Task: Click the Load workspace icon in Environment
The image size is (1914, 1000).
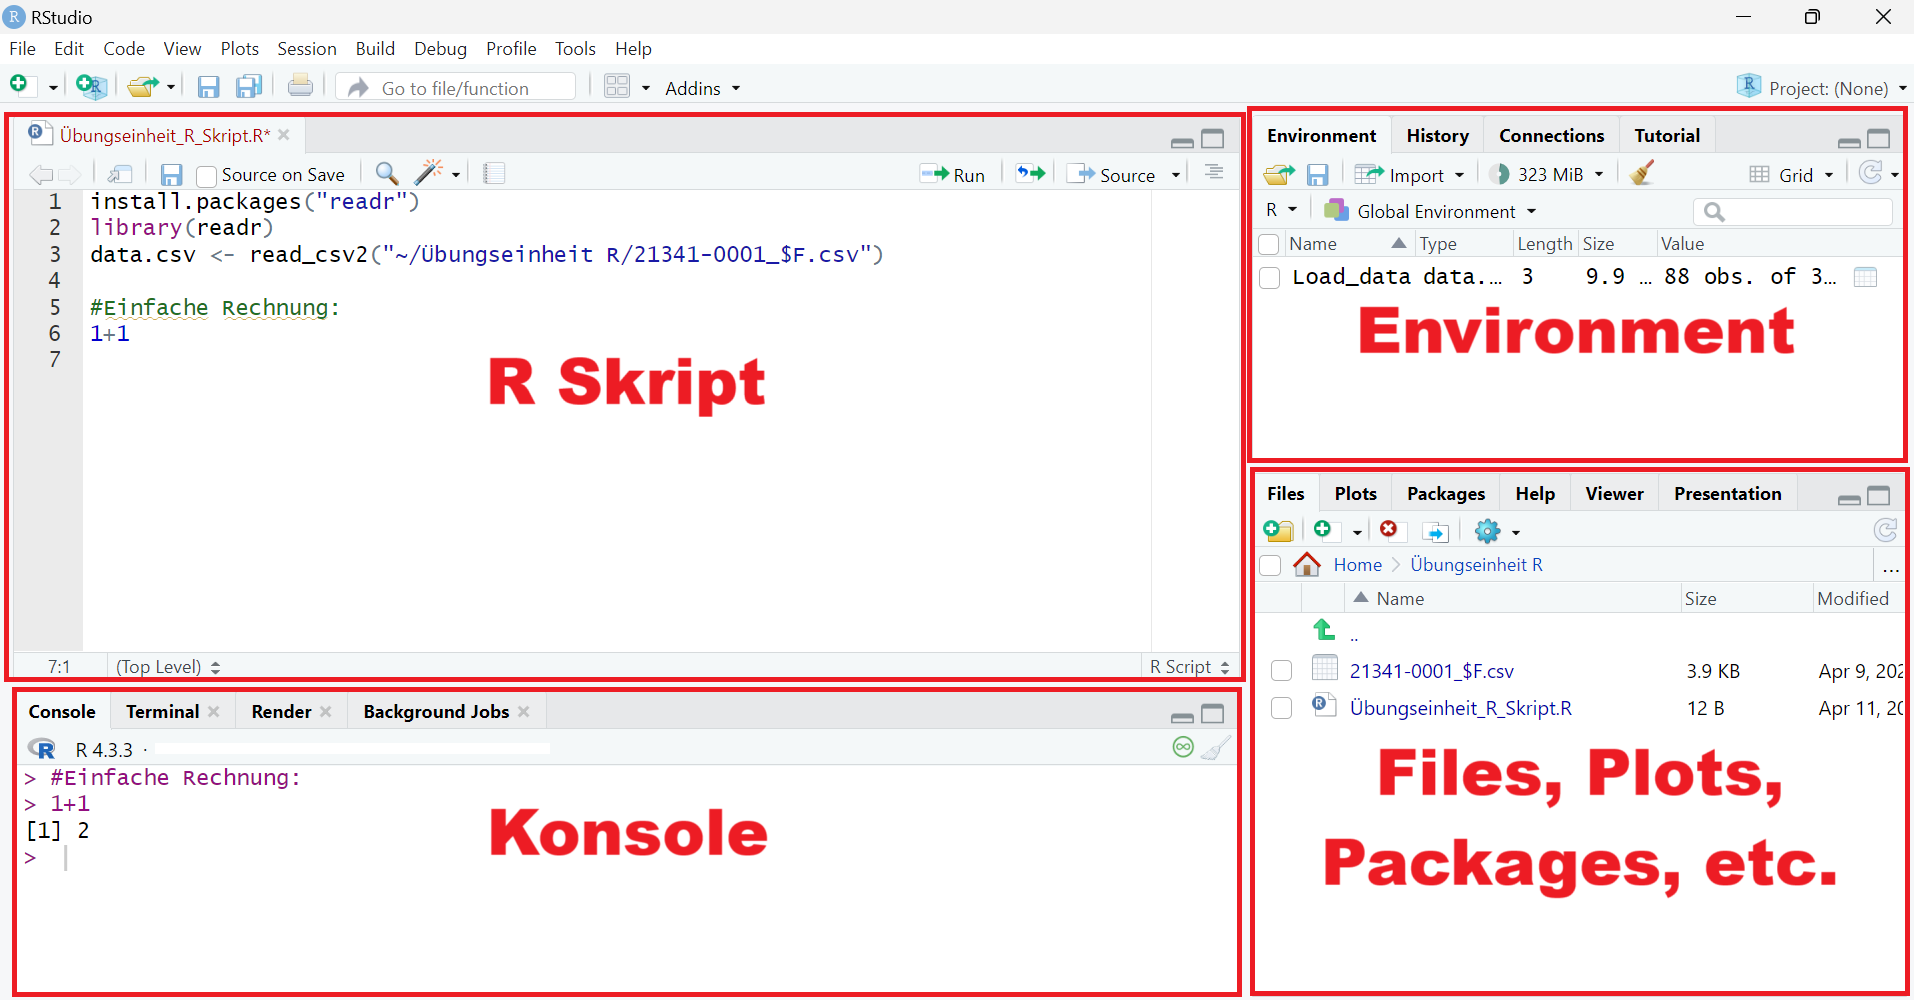Action: click(1279, 174)
